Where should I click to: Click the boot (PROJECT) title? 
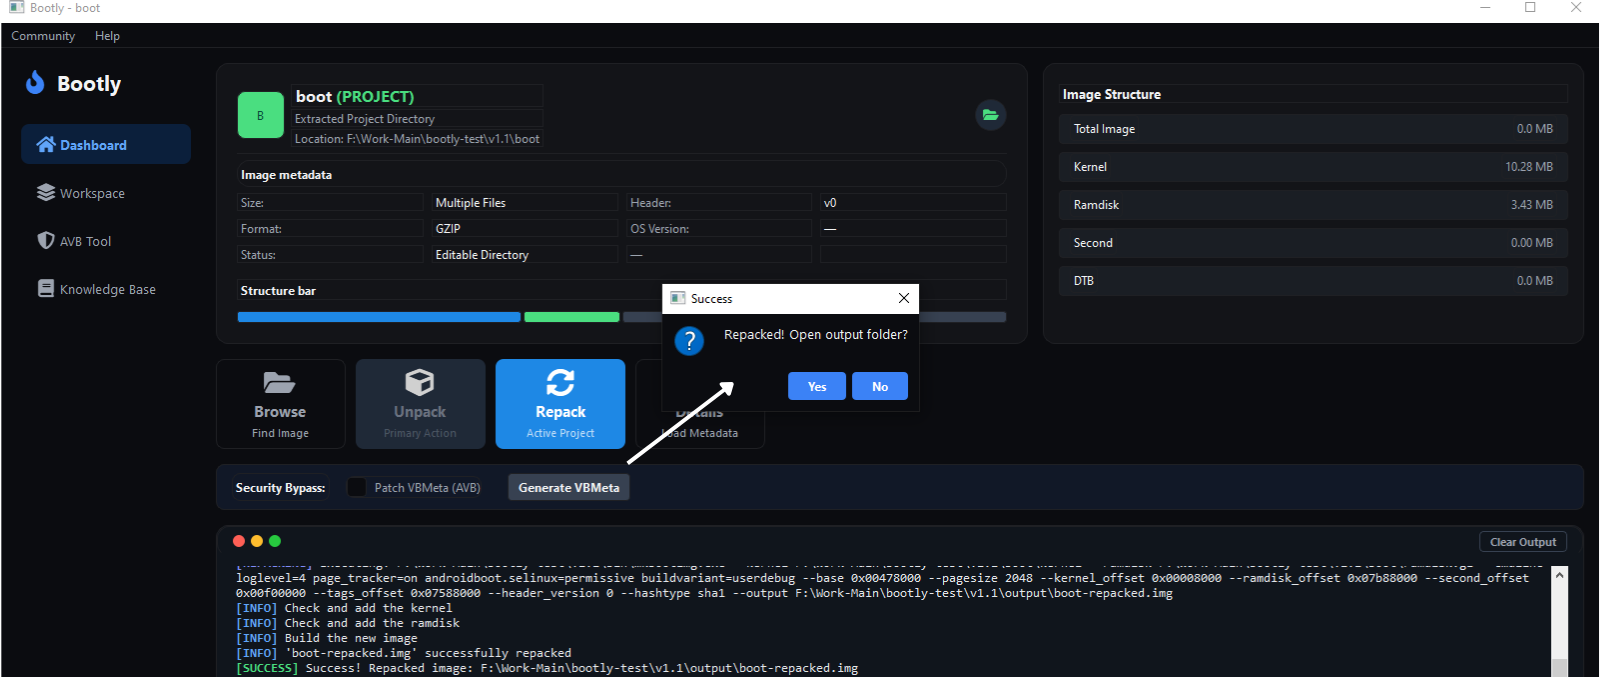[355, 96]
